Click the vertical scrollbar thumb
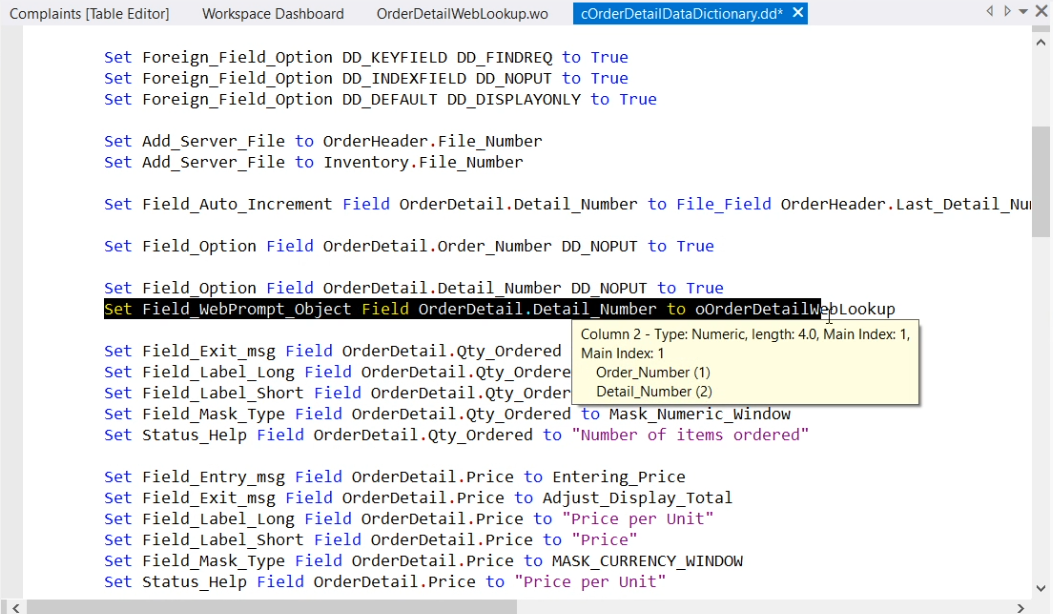The image size is (1053, 614). (x=1041, y=180)
